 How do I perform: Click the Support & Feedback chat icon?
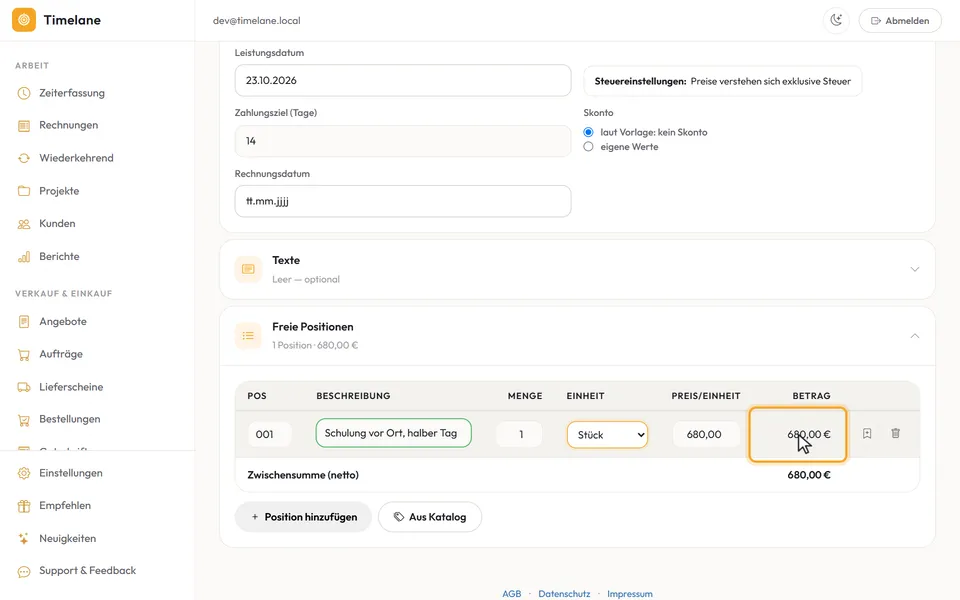24,571
